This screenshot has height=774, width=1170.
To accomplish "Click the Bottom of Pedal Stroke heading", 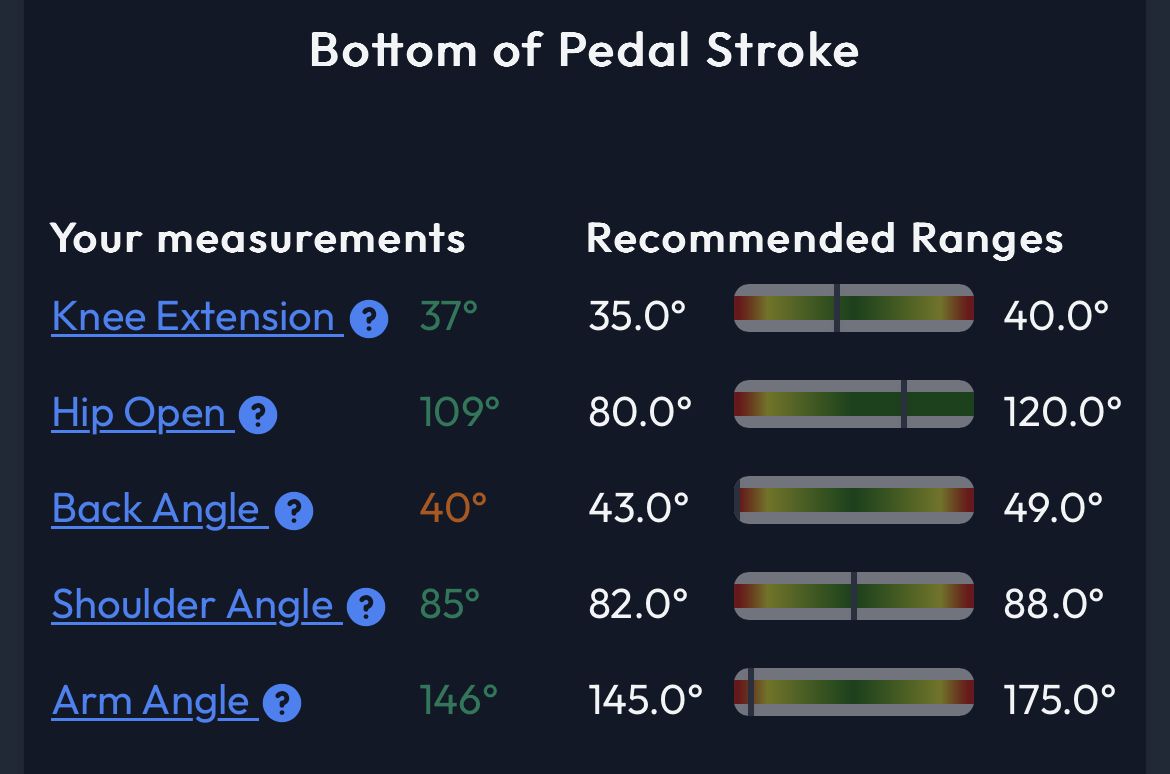I will point(584,49).
